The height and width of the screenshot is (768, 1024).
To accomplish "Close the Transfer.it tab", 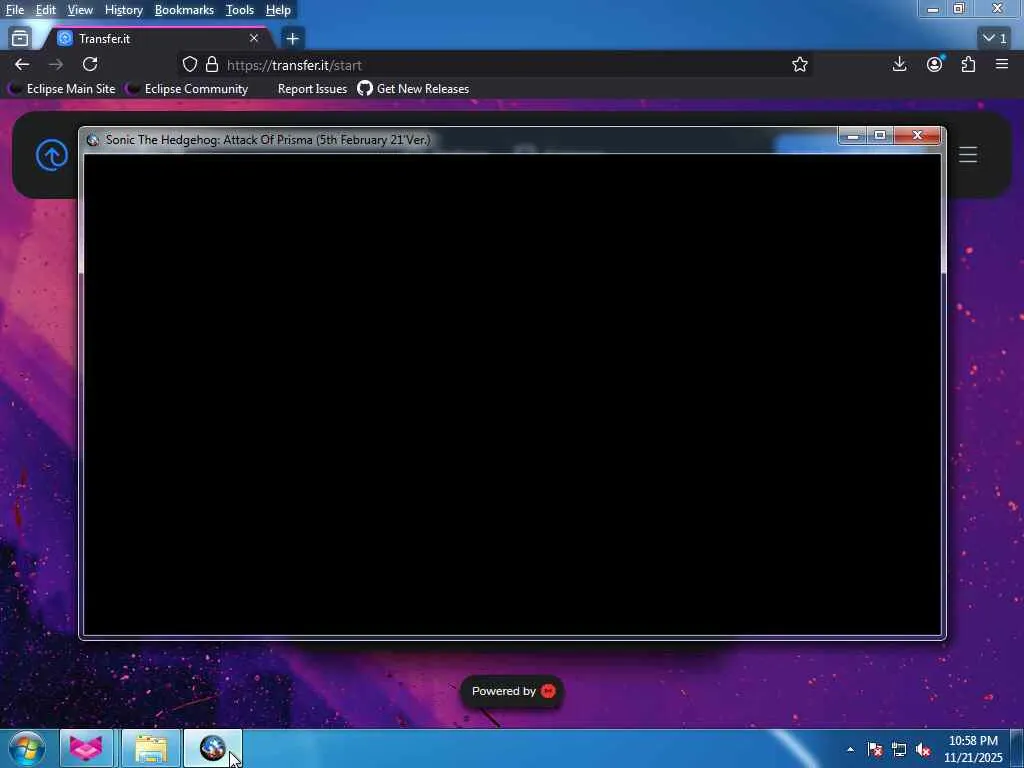I will [254, 39].
